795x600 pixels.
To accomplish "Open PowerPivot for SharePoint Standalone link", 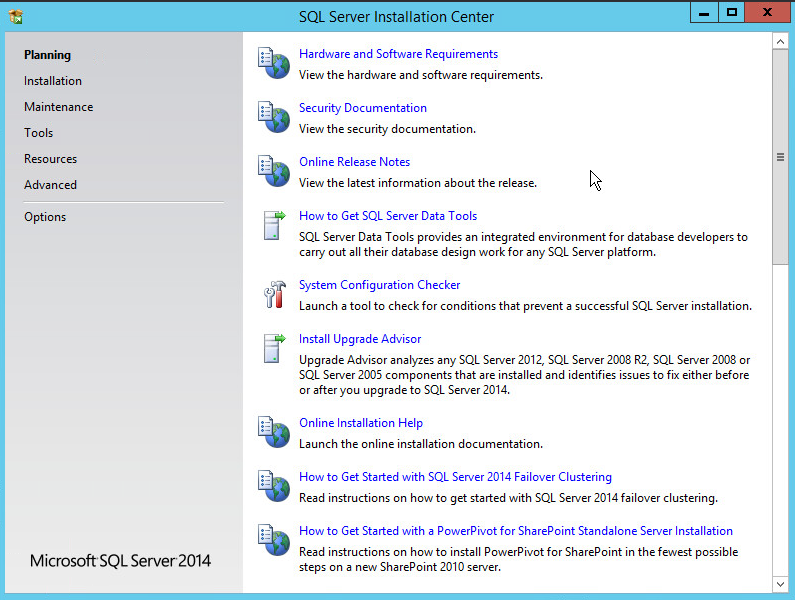I will 515,531.
